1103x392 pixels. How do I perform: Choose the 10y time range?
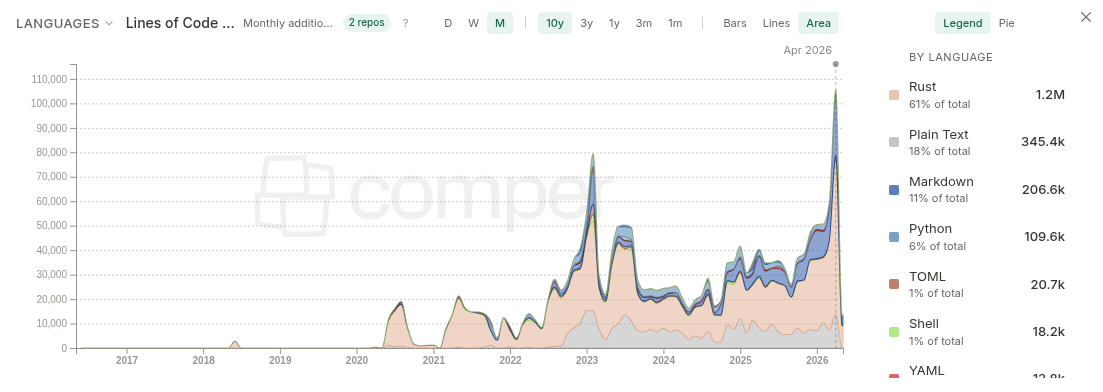555,23
